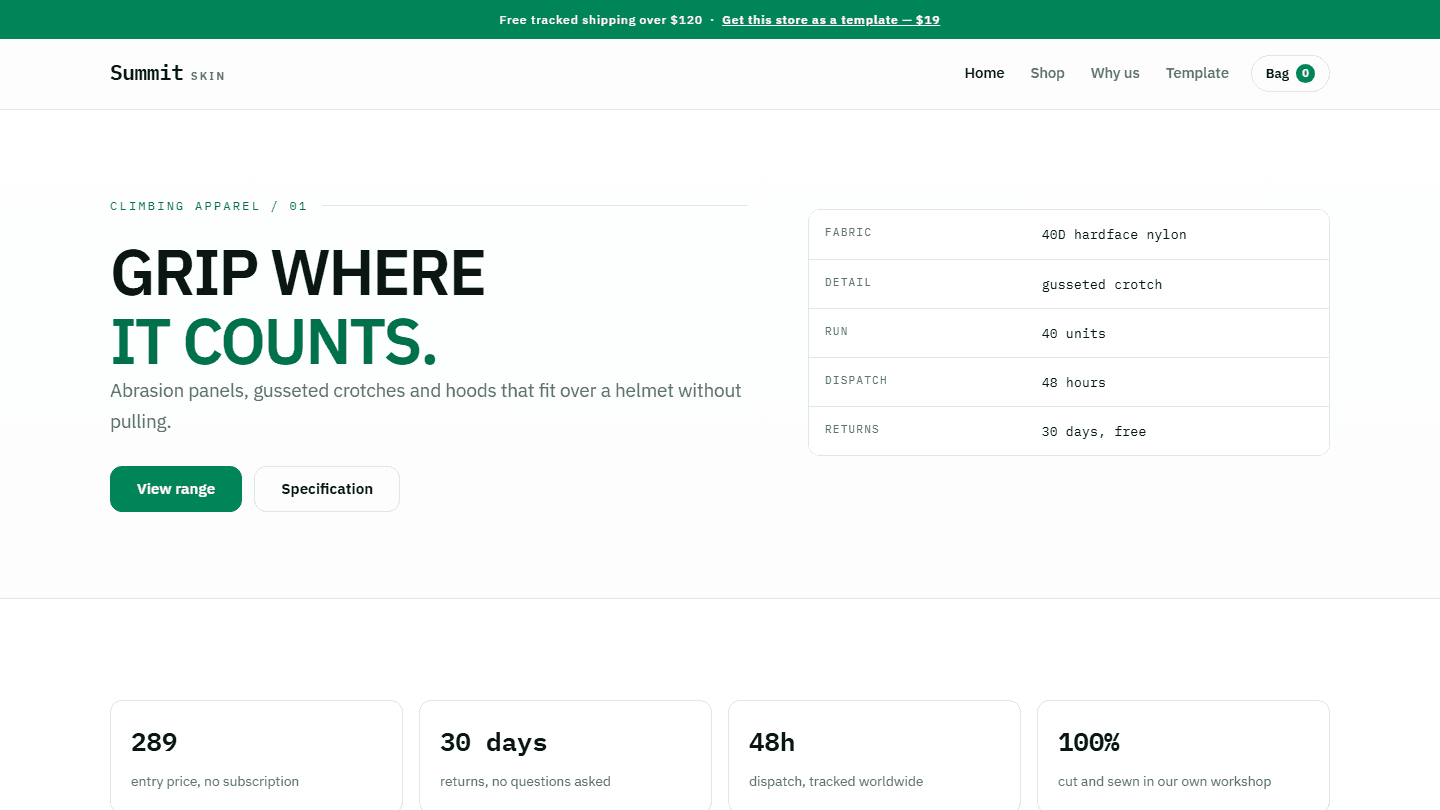Viewport: 1440px width, 810px height.
Task: Click the 'CLIMBING APPAREL / 01' label
Action: click(x=208, y=206)
